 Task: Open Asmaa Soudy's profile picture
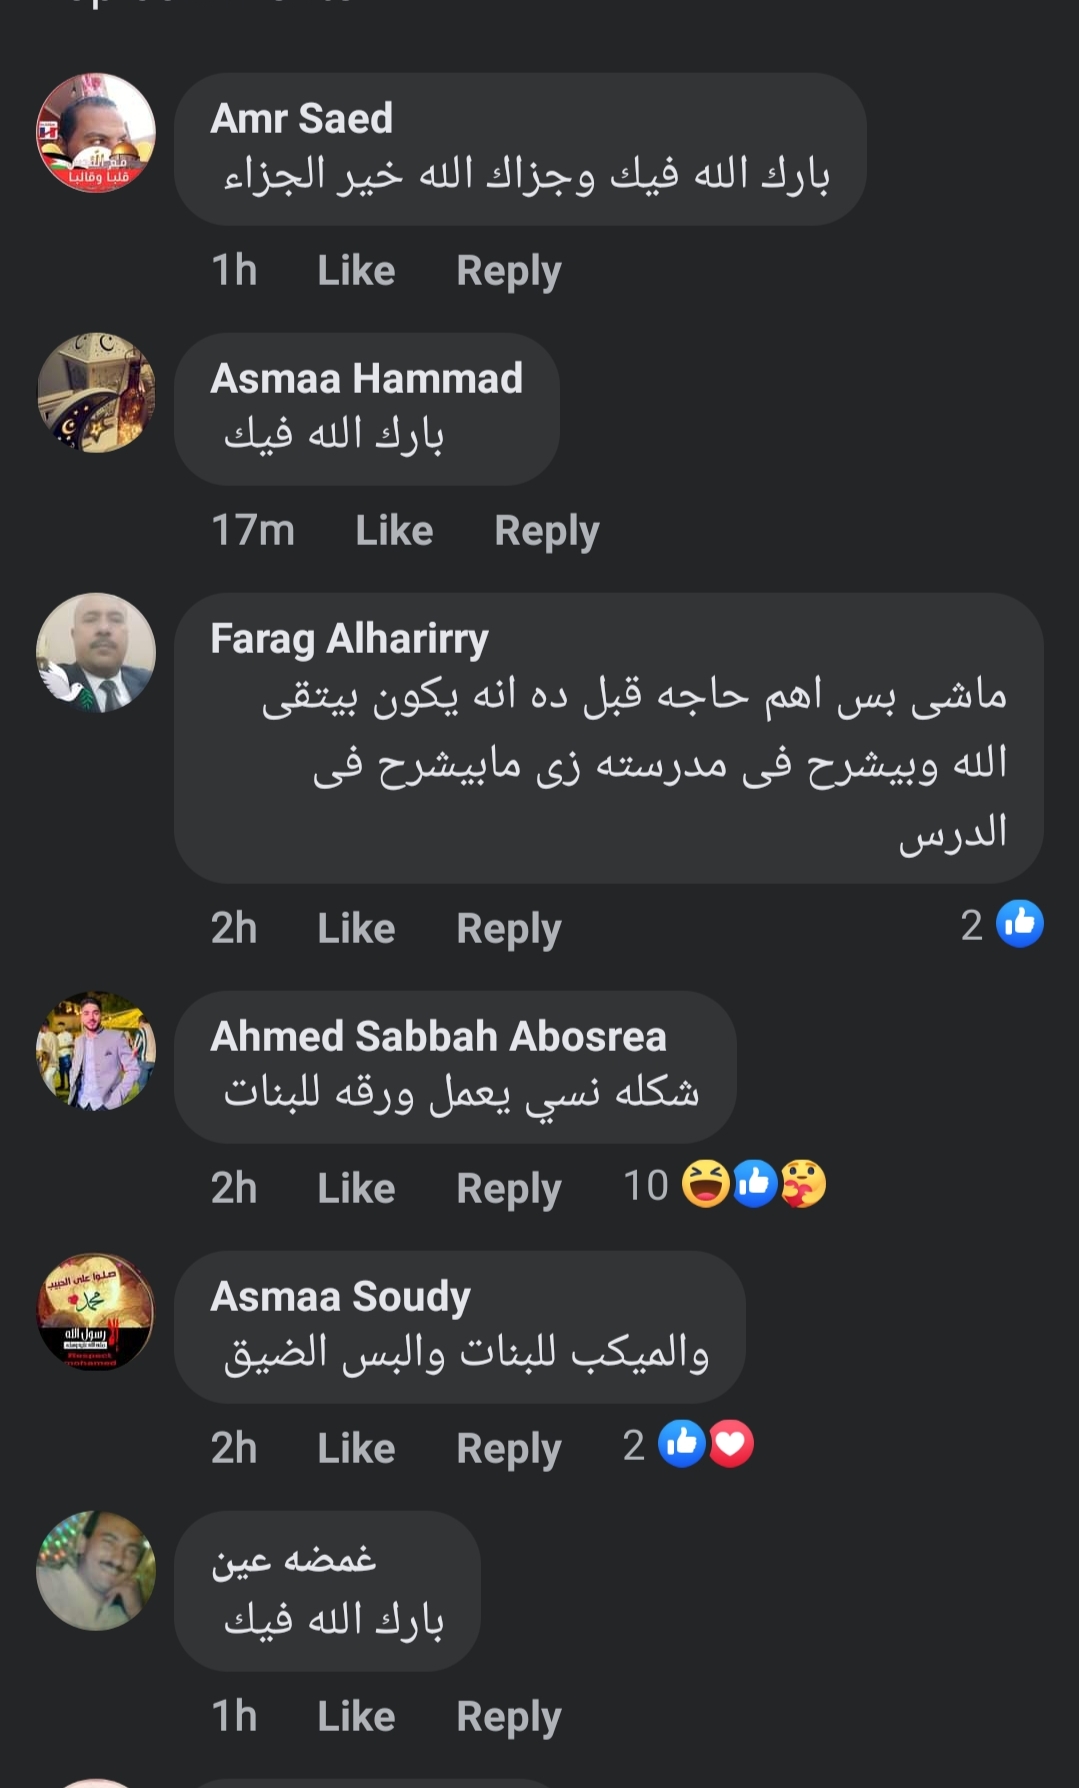pyautogui.click(x=96, y=1311)
